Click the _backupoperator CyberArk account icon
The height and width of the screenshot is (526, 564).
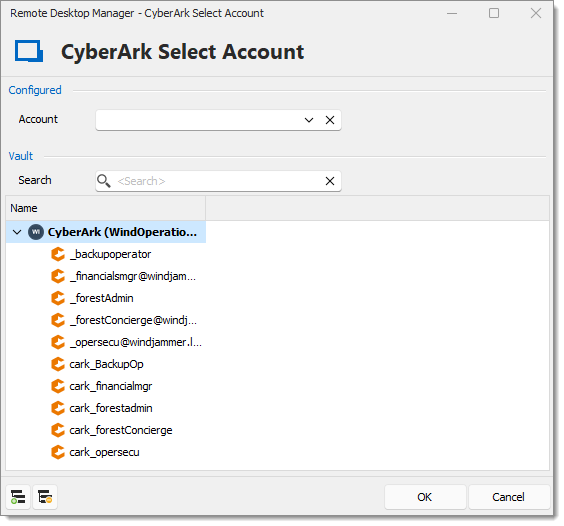click(58, 254)
